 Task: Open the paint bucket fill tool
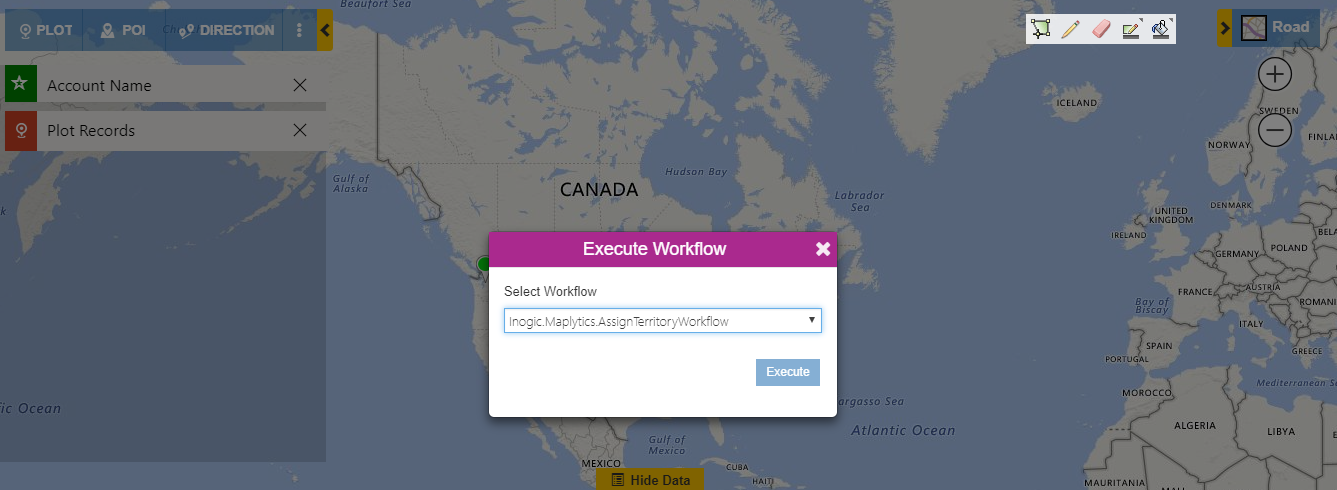tap(1161, 29)
